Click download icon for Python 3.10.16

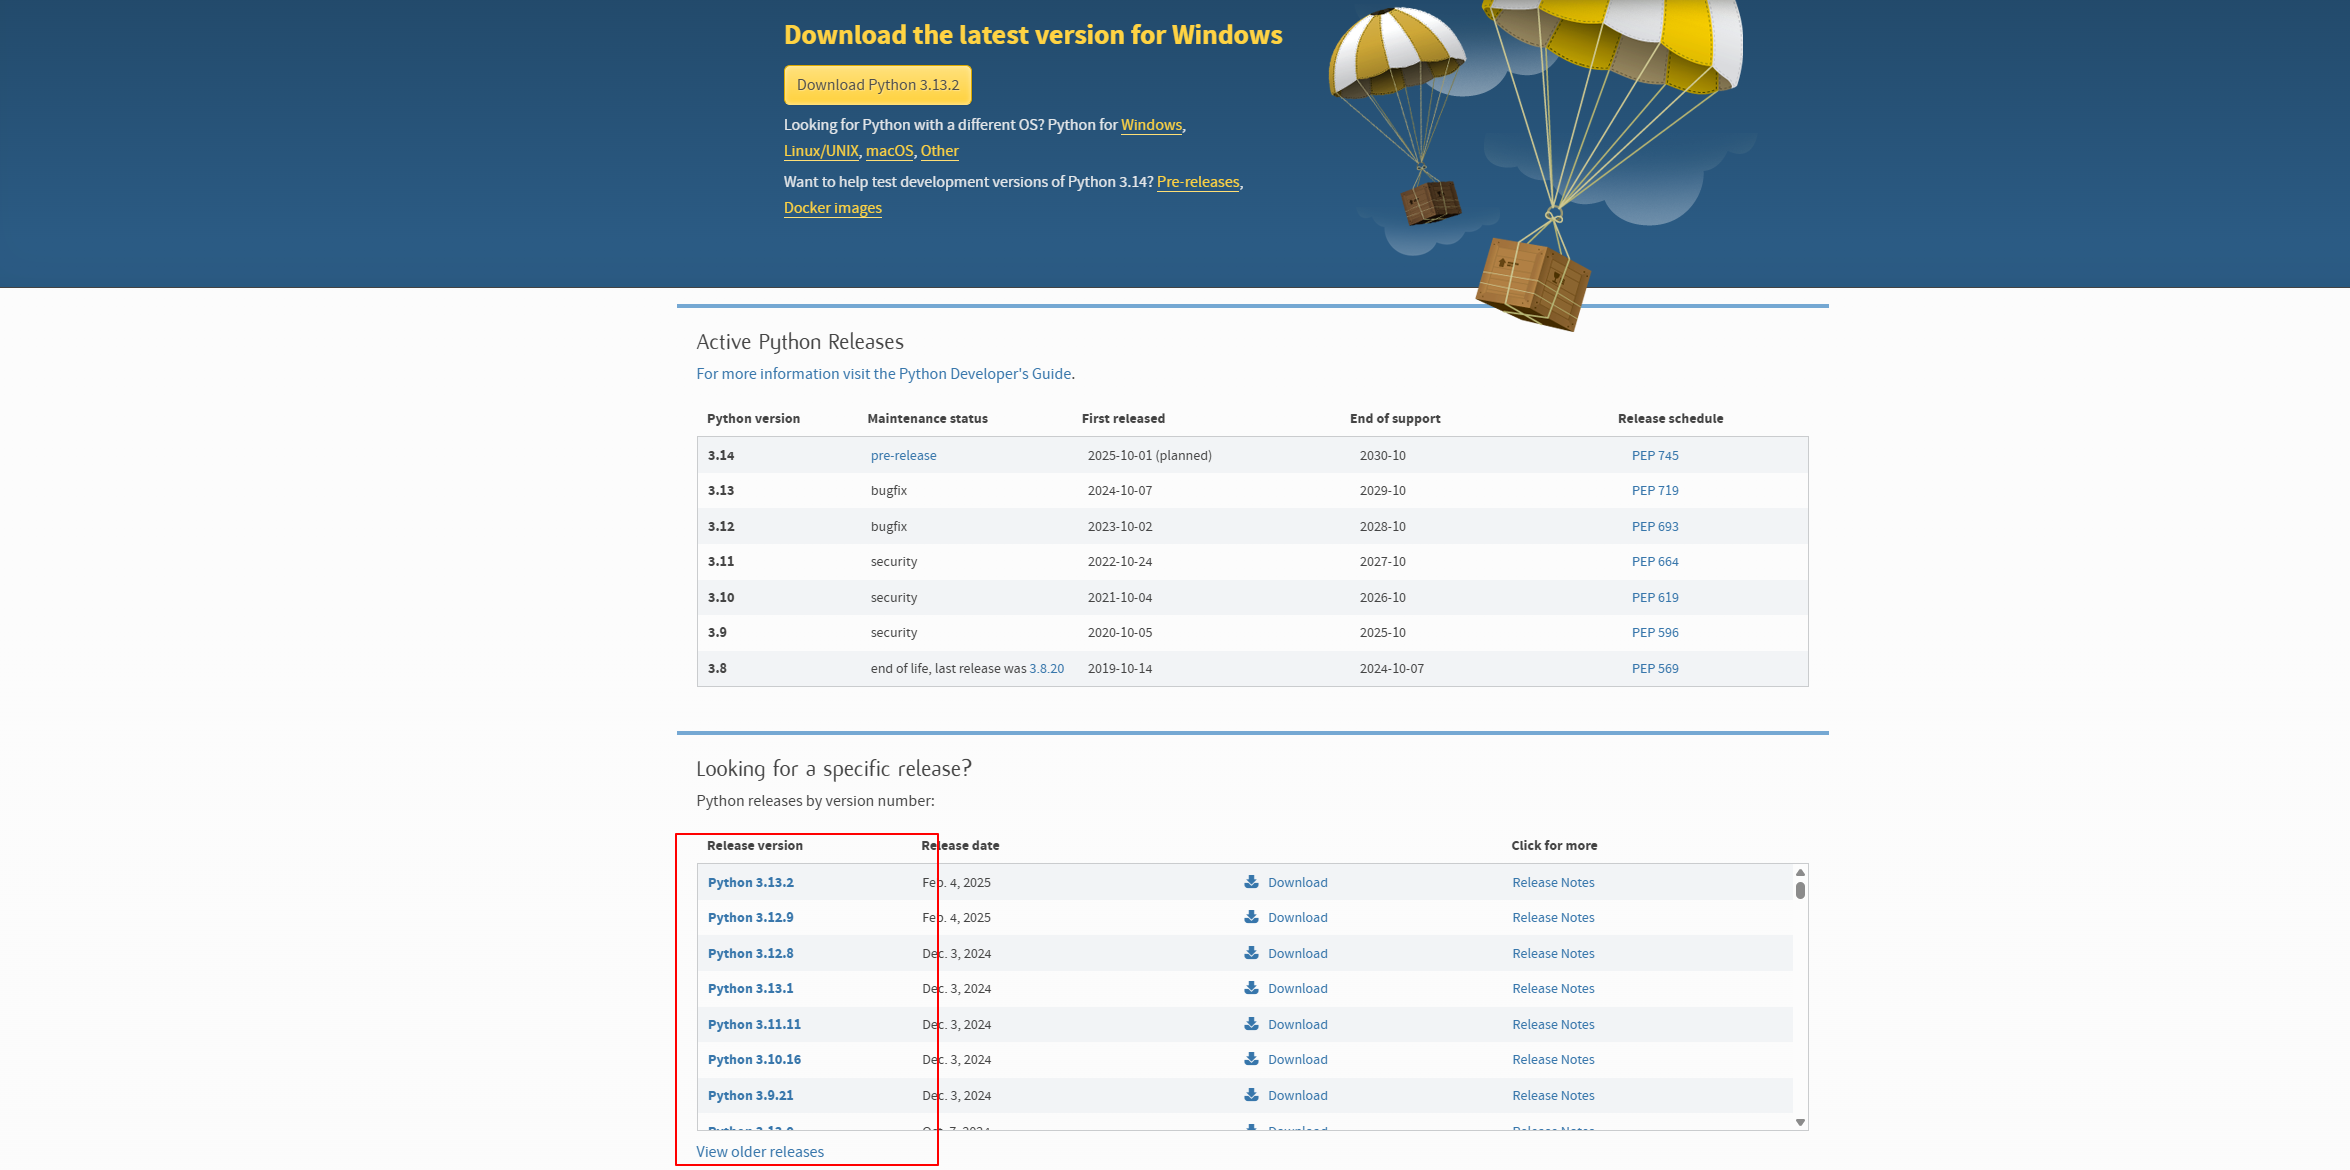(x=1251, y=1059)
